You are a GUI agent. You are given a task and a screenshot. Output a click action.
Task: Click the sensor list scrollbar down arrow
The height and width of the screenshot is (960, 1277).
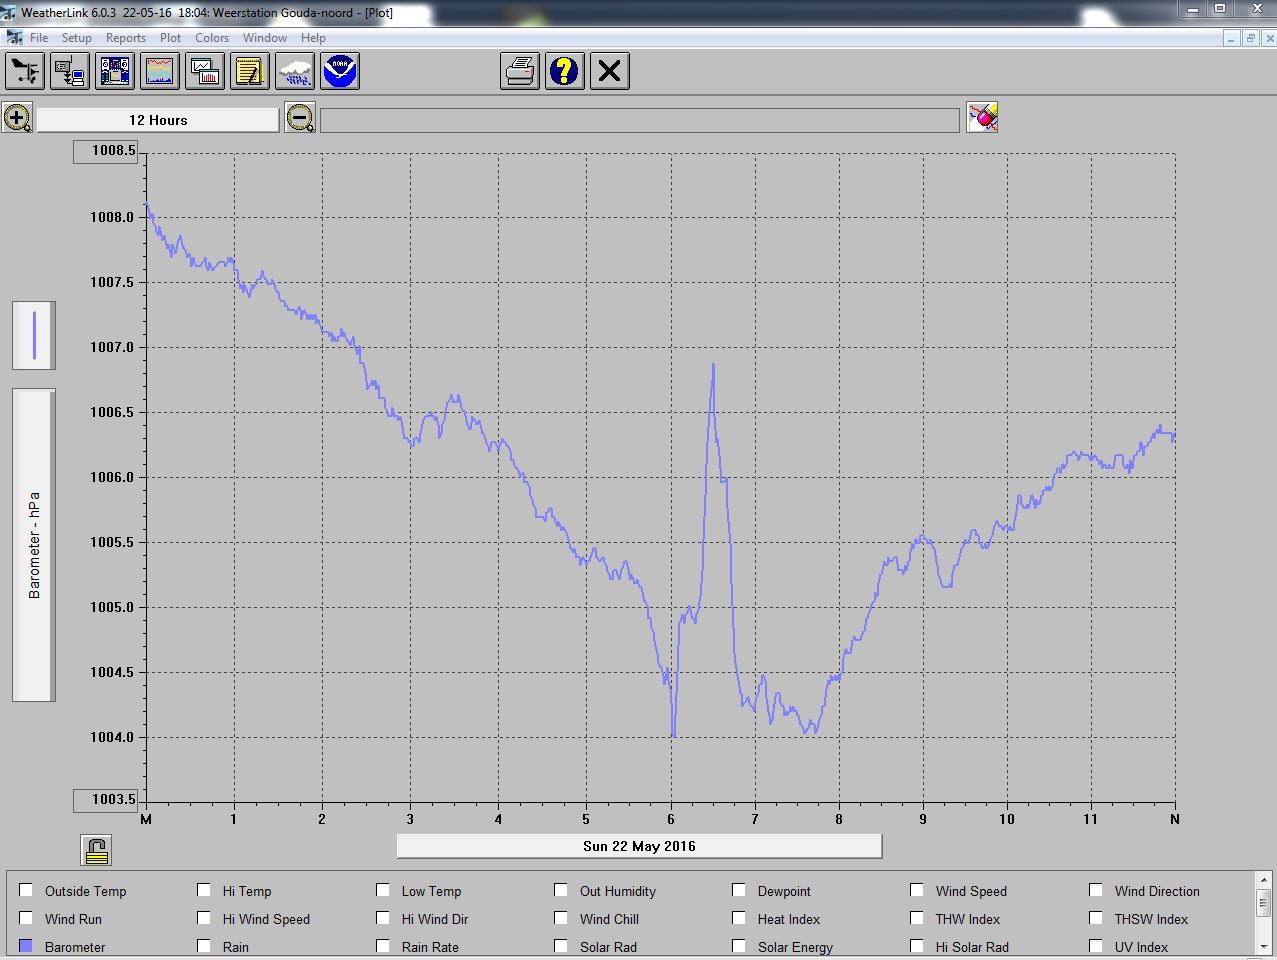pyautogui.click(x=1263, y=946)
